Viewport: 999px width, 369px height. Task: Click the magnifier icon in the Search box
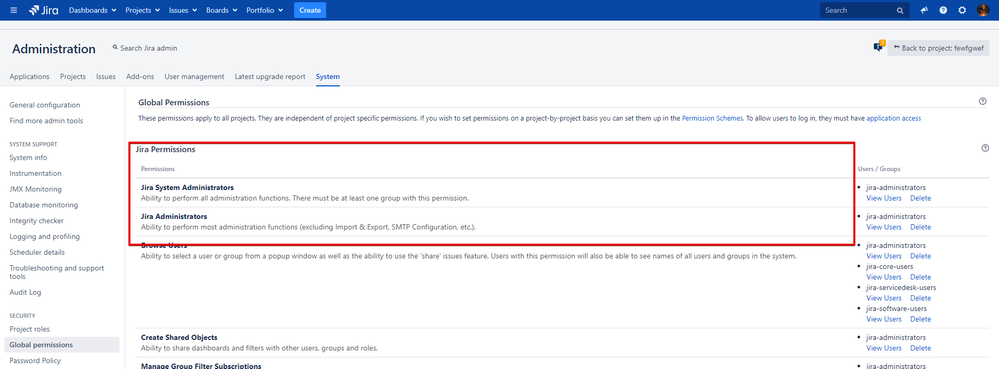[x=900, y=10]
